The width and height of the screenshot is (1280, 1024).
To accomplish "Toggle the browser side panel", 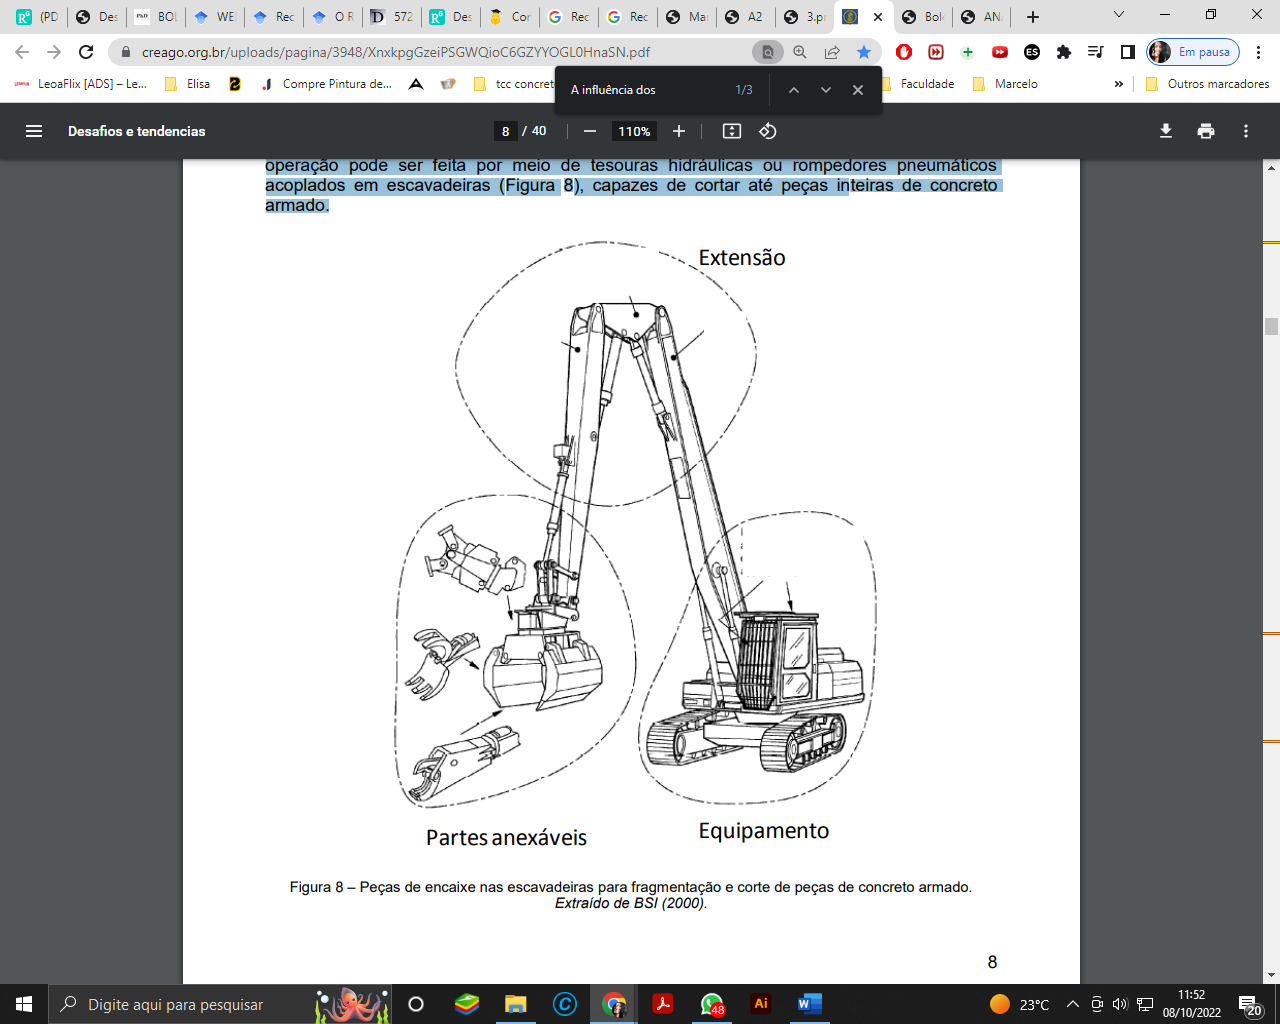I will [1128, 52].
